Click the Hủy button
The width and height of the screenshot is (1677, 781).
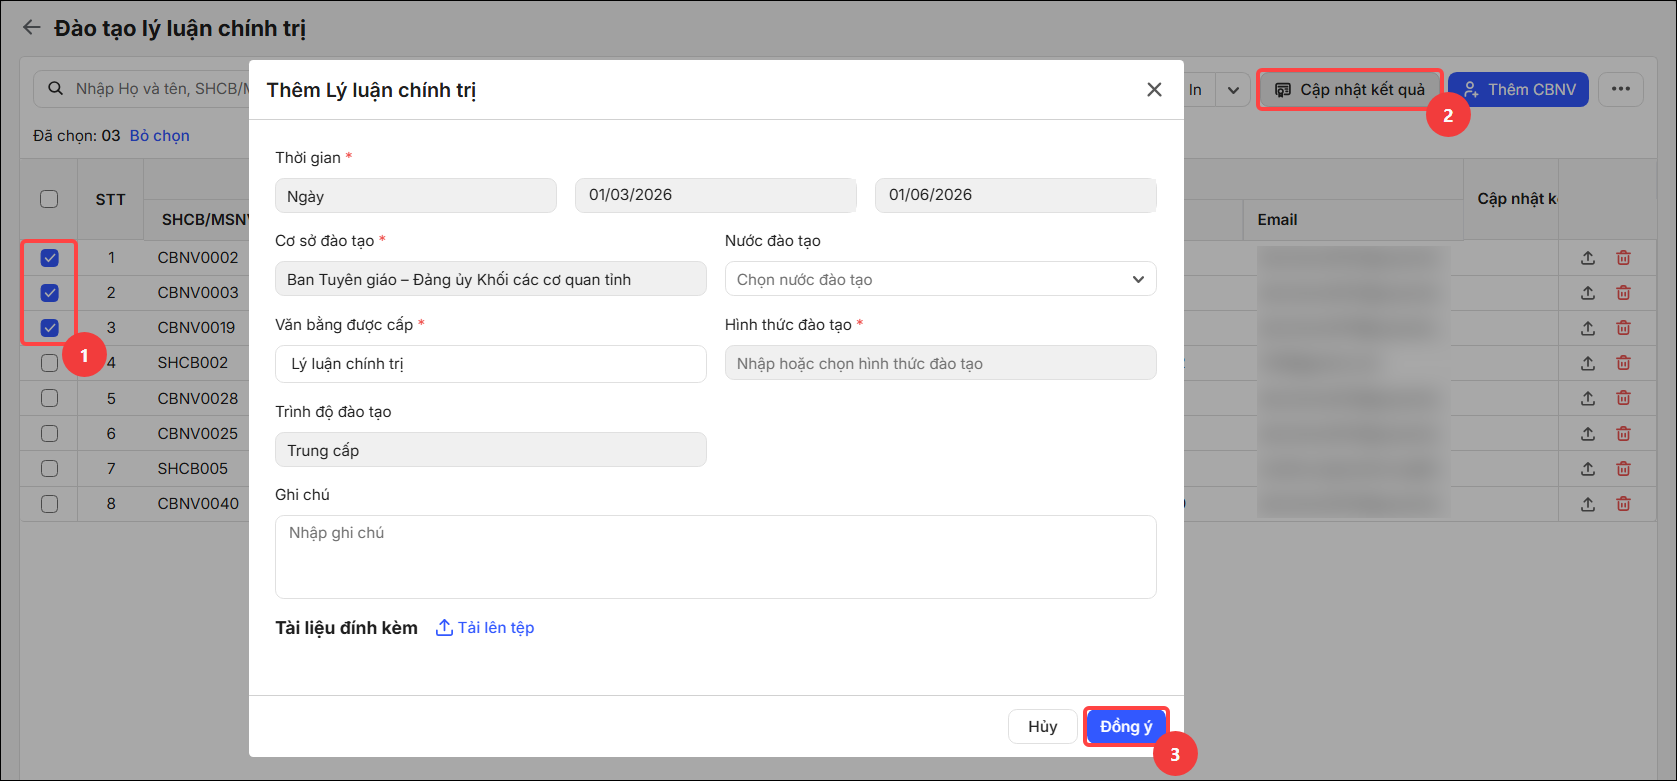1042,727
